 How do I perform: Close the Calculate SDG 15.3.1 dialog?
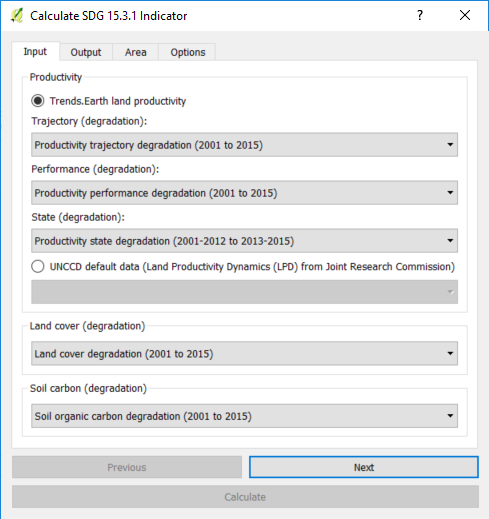(x=465, y=15)
